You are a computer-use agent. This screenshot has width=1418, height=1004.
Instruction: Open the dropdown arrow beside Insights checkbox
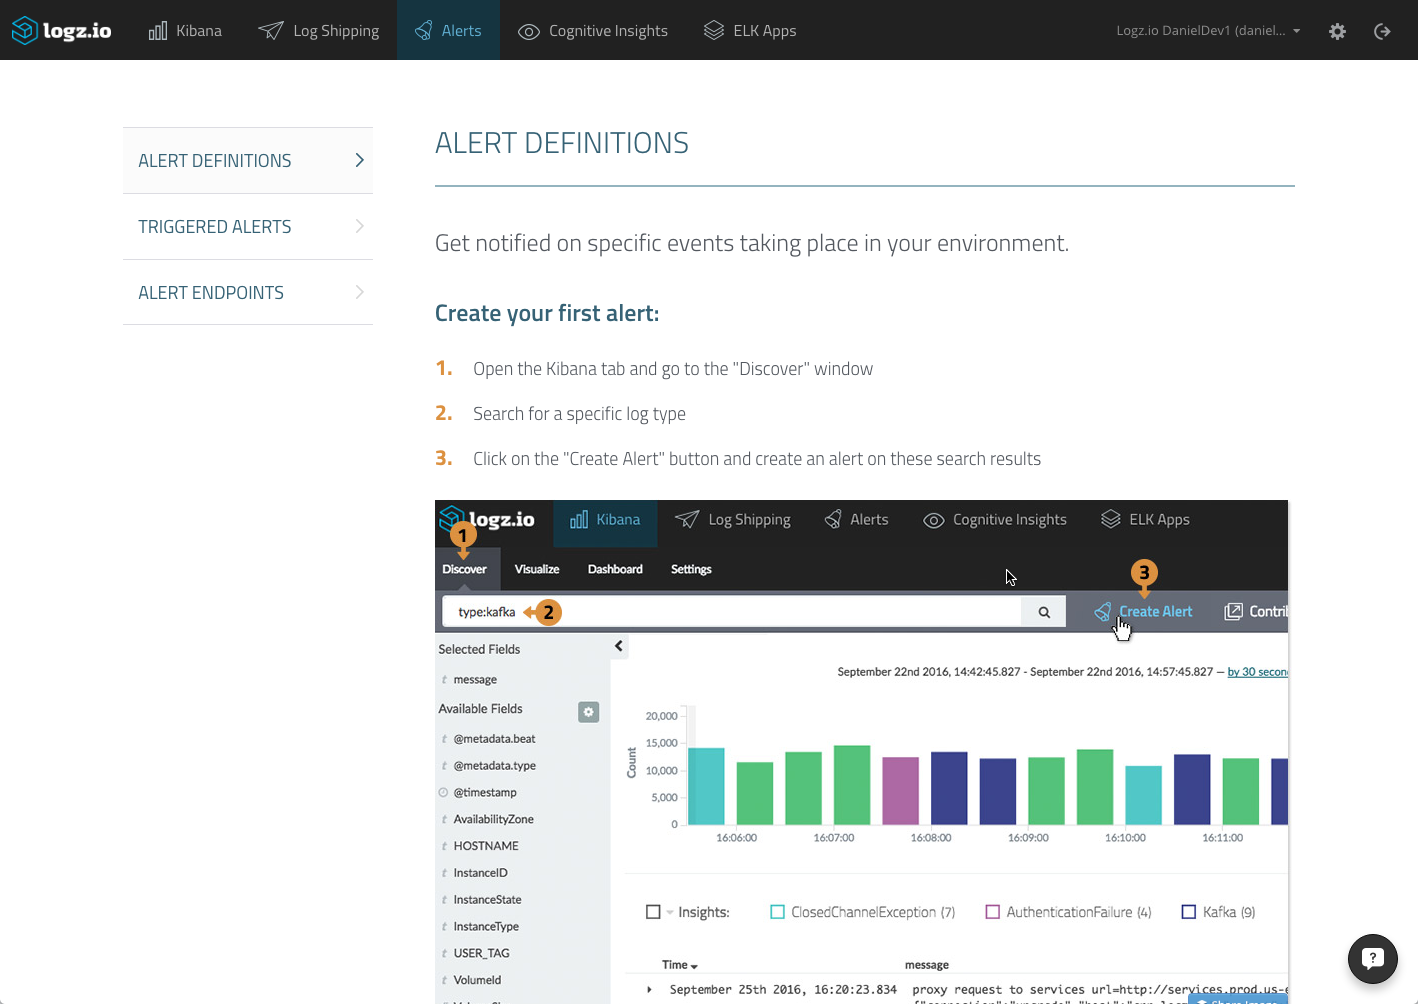click(x=670, y=912)
